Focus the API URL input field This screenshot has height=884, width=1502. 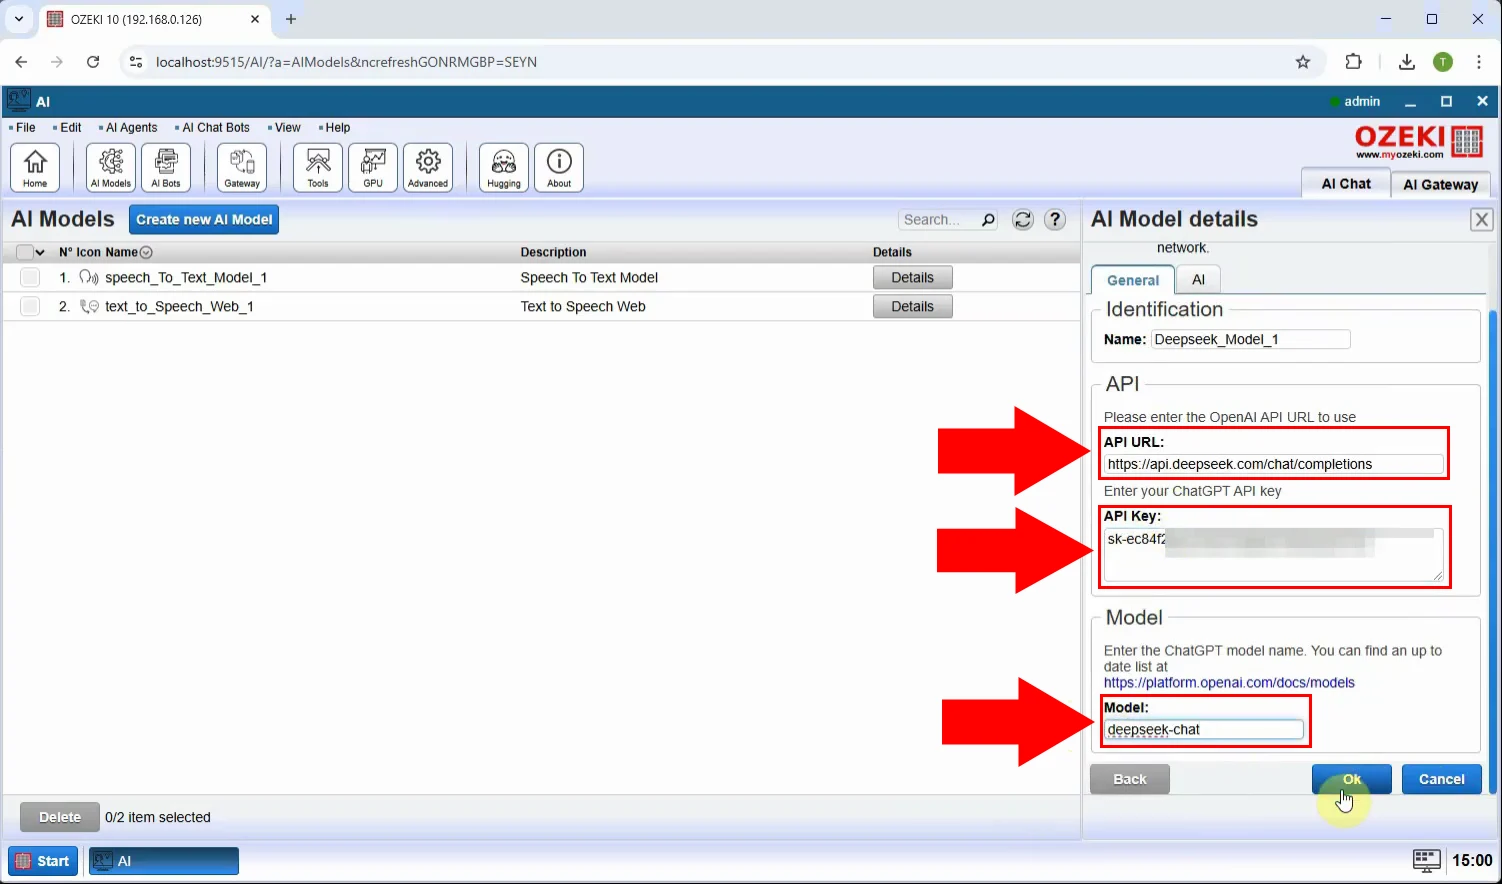1273,464
